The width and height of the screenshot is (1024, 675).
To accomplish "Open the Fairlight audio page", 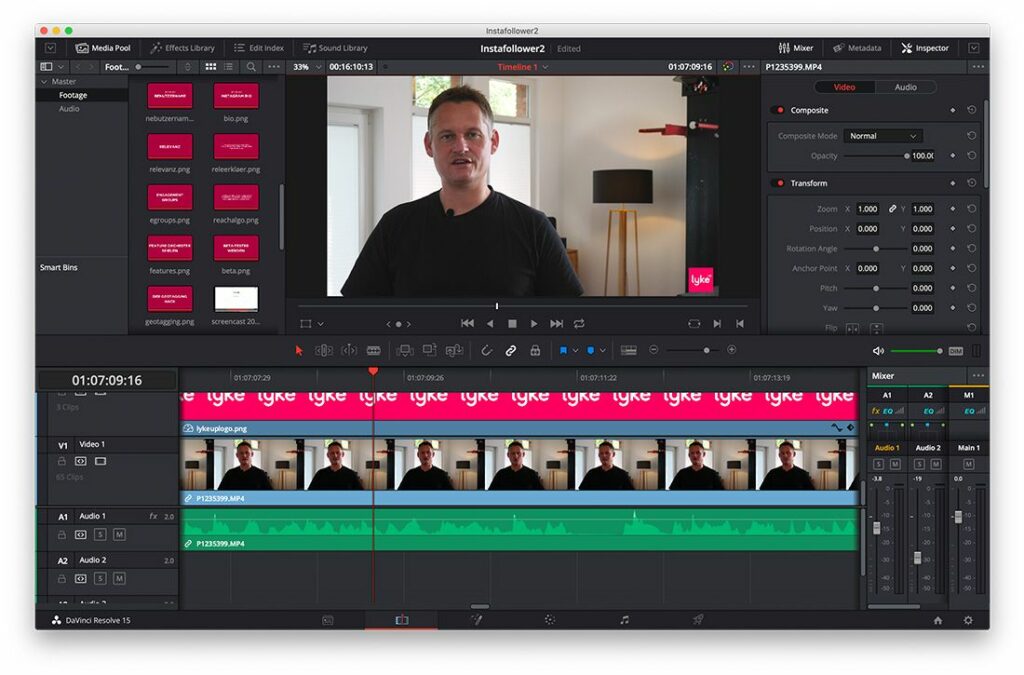I will (623, 620).
